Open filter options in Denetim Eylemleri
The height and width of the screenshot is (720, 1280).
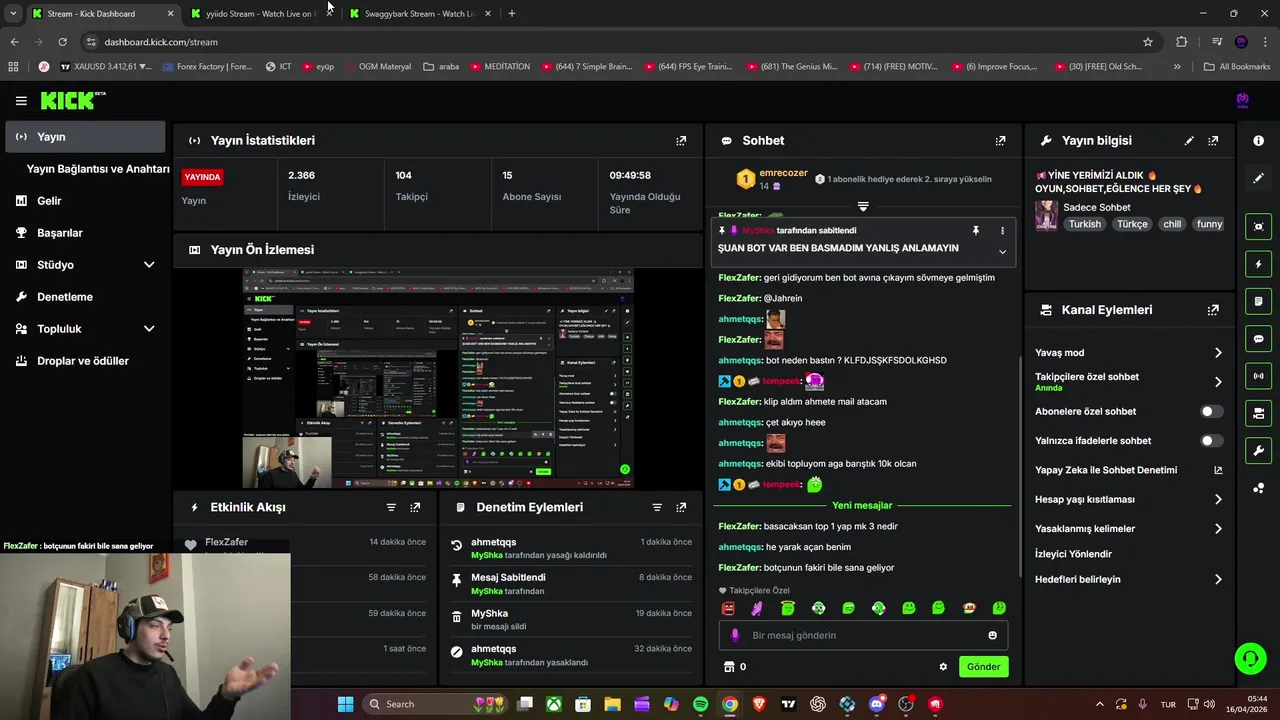click(657, 507)
